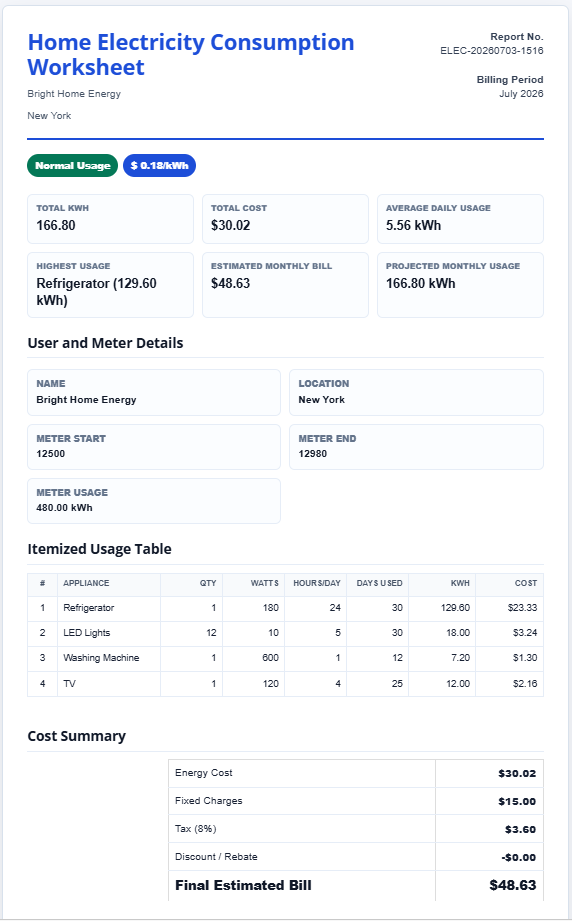Click the $0.18/kWh rate badge
This screenshot has height=923, width=572.
click(x=159, y=165)
